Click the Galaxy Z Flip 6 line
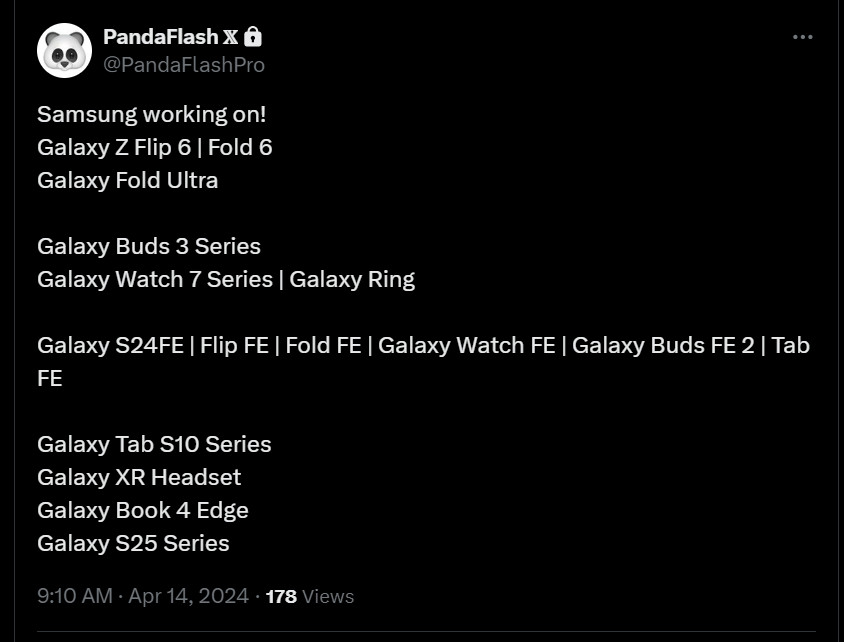The height and width of the screenshot is (642, 844). (x=155, y=147)
